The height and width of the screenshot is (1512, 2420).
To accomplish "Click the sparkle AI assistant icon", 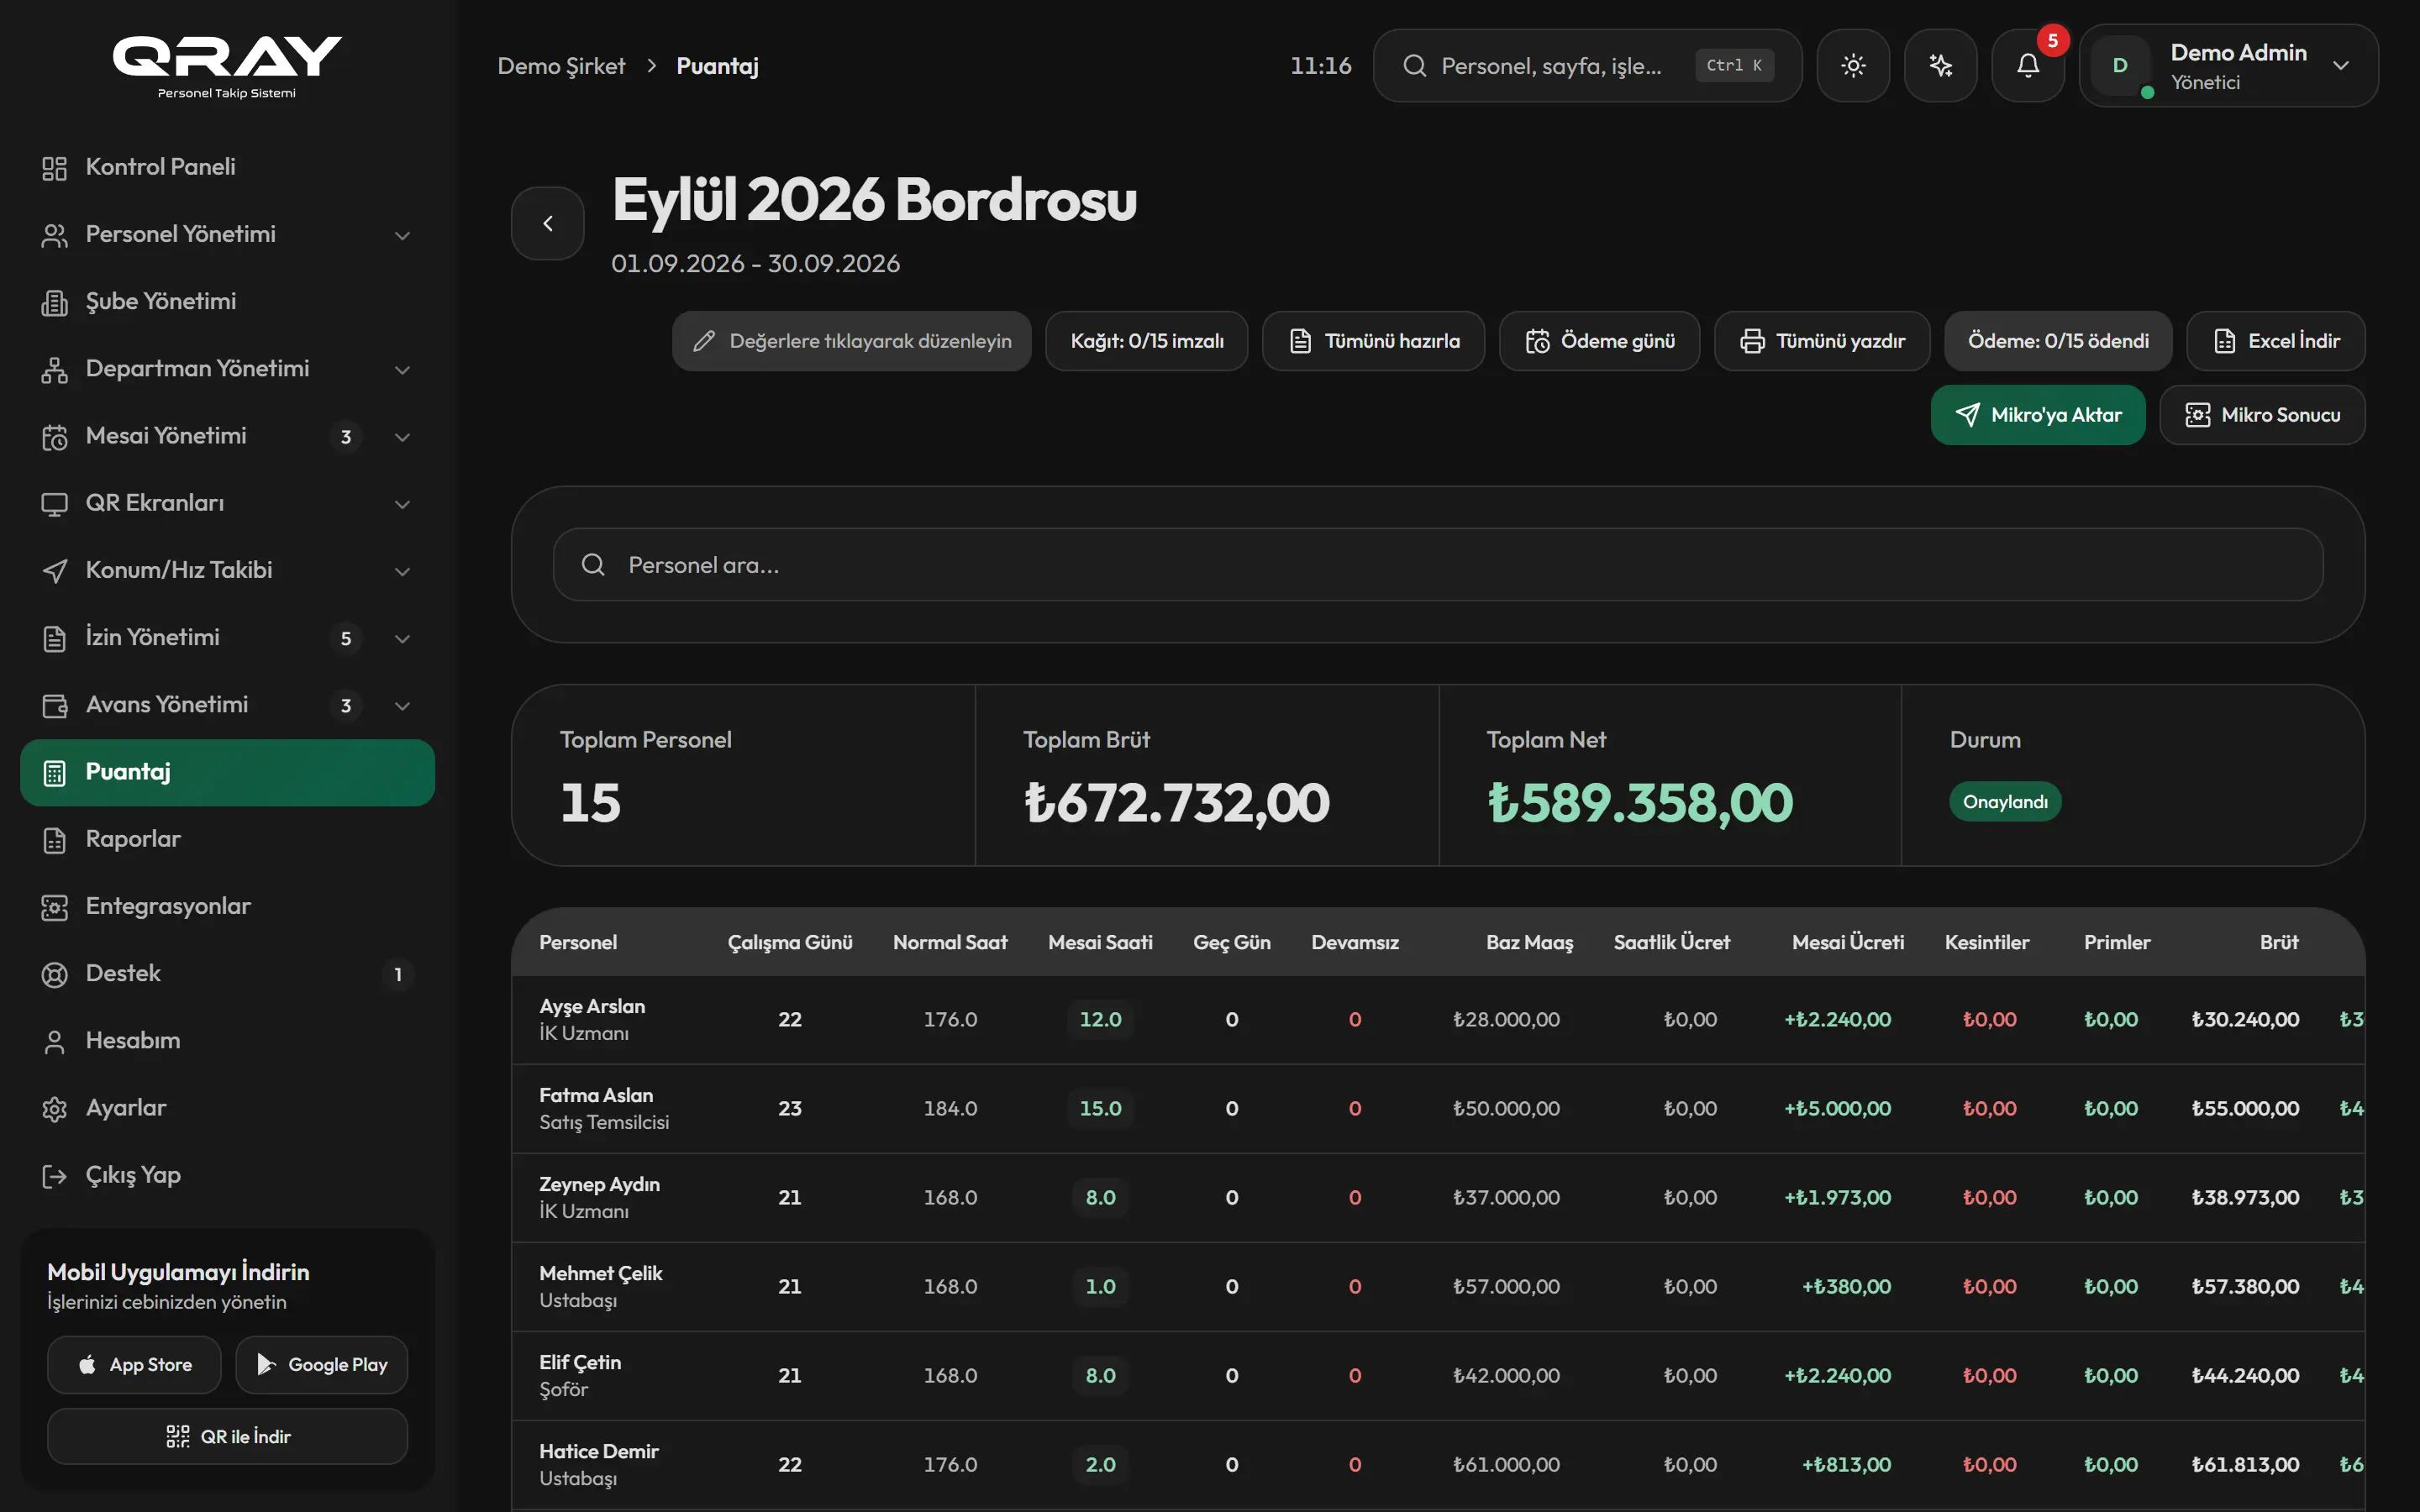I will pos(1940,66).
